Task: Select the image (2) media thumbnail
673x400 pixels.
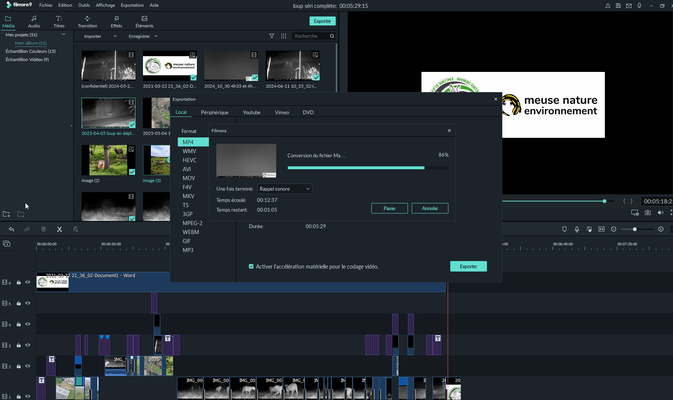Action: tap(108, 160)
